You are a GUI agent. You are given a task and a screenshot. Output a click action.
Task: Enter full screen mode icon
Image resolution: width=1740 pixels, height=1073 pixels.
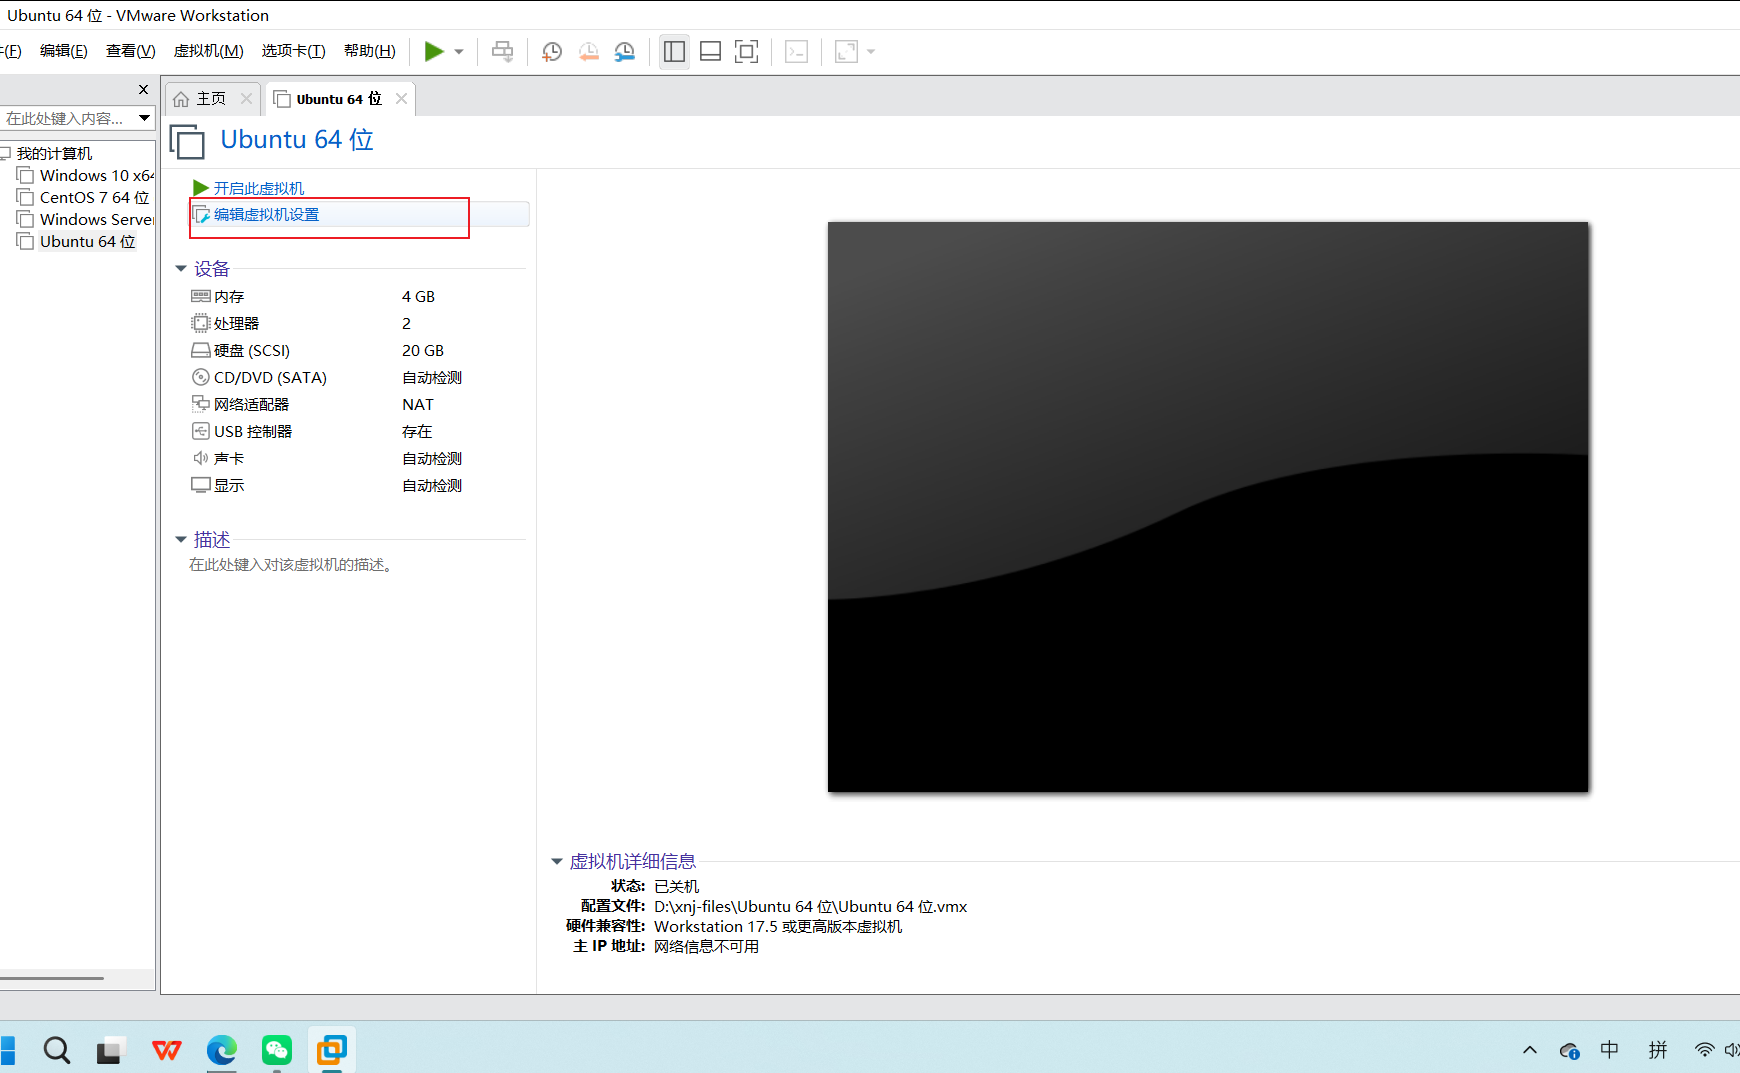(x=747, y=52)
